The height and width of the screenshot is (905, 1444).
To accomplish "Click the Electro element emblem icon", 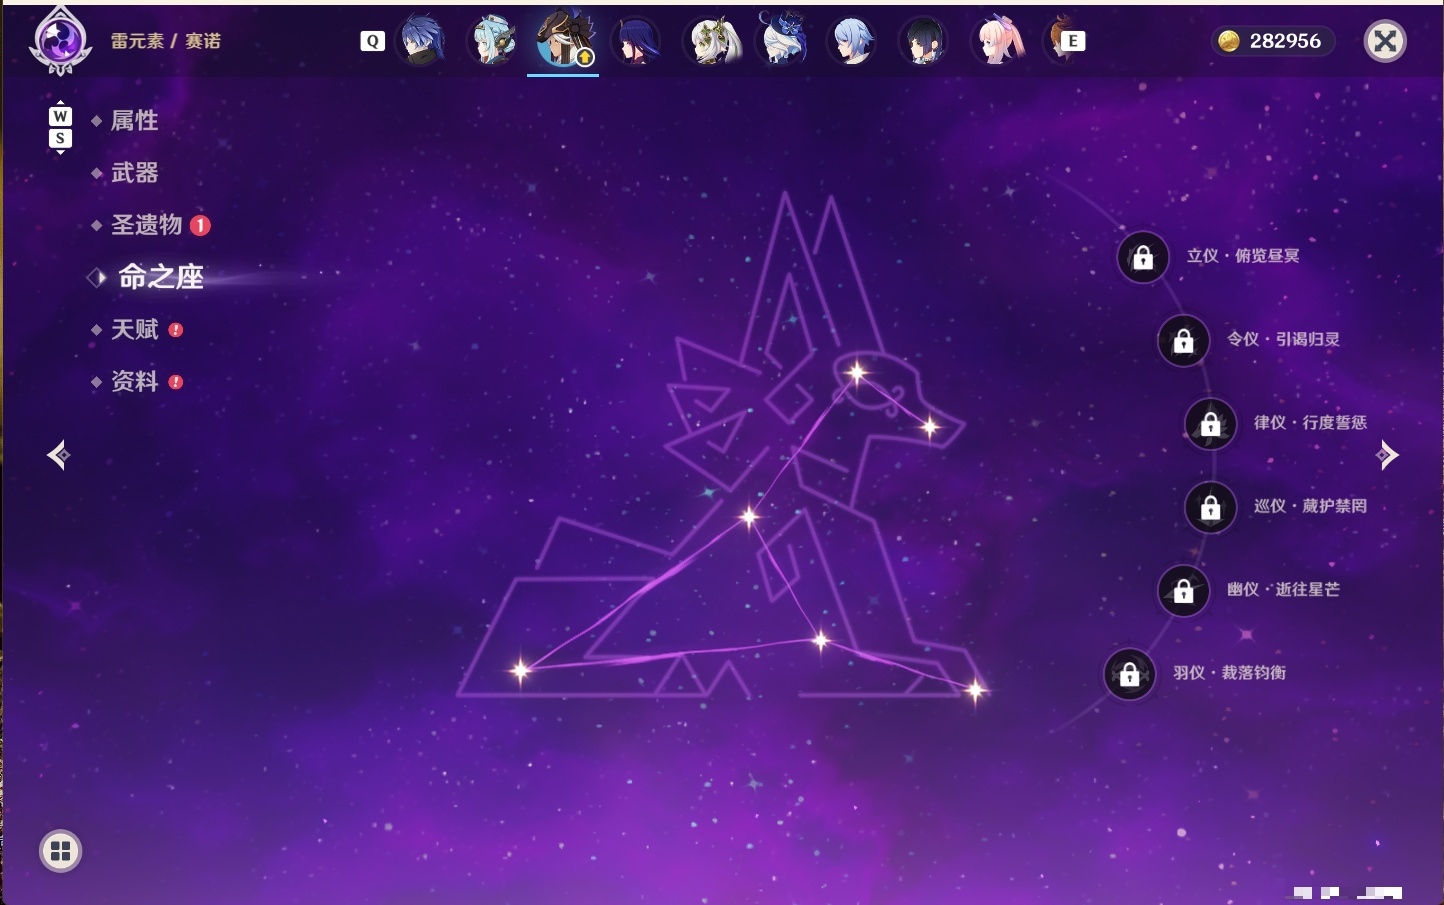I will tap(61, 42).
